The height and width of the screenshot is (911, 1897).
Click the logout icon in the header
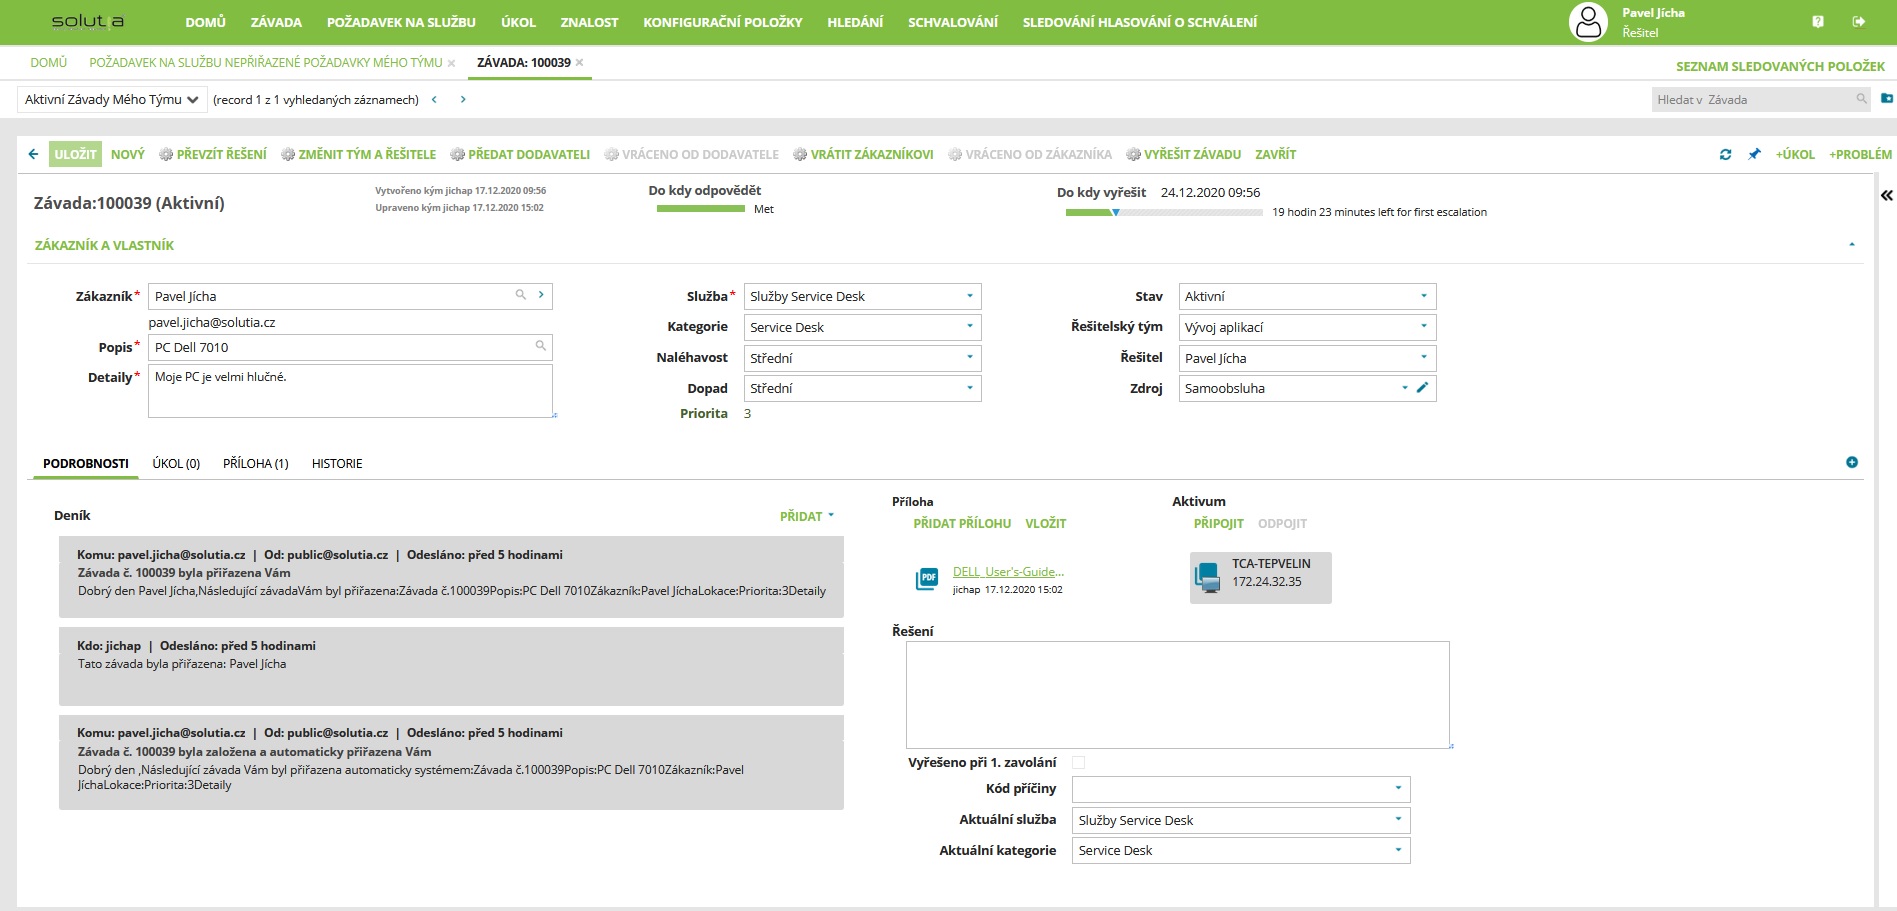click(x=1858, y=22)
